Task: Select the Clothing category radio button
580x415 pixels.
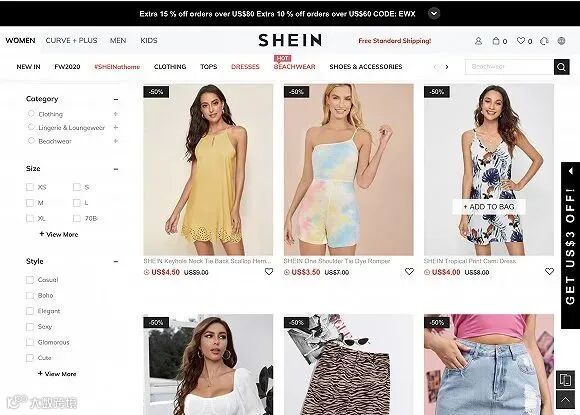Action: pos(31,114)
